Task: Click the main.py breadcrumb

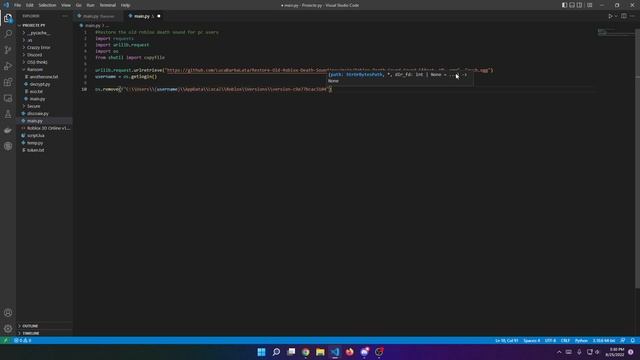Action: (93, 25)
